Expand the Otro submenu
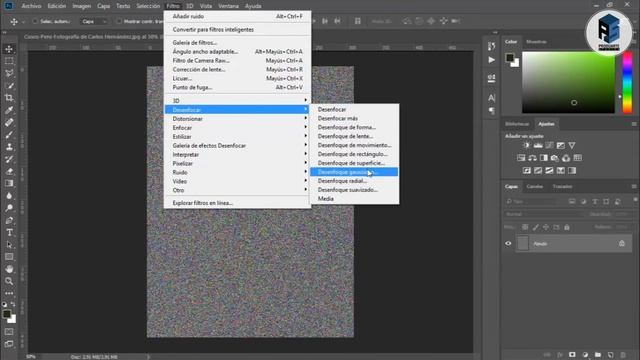 237,191
